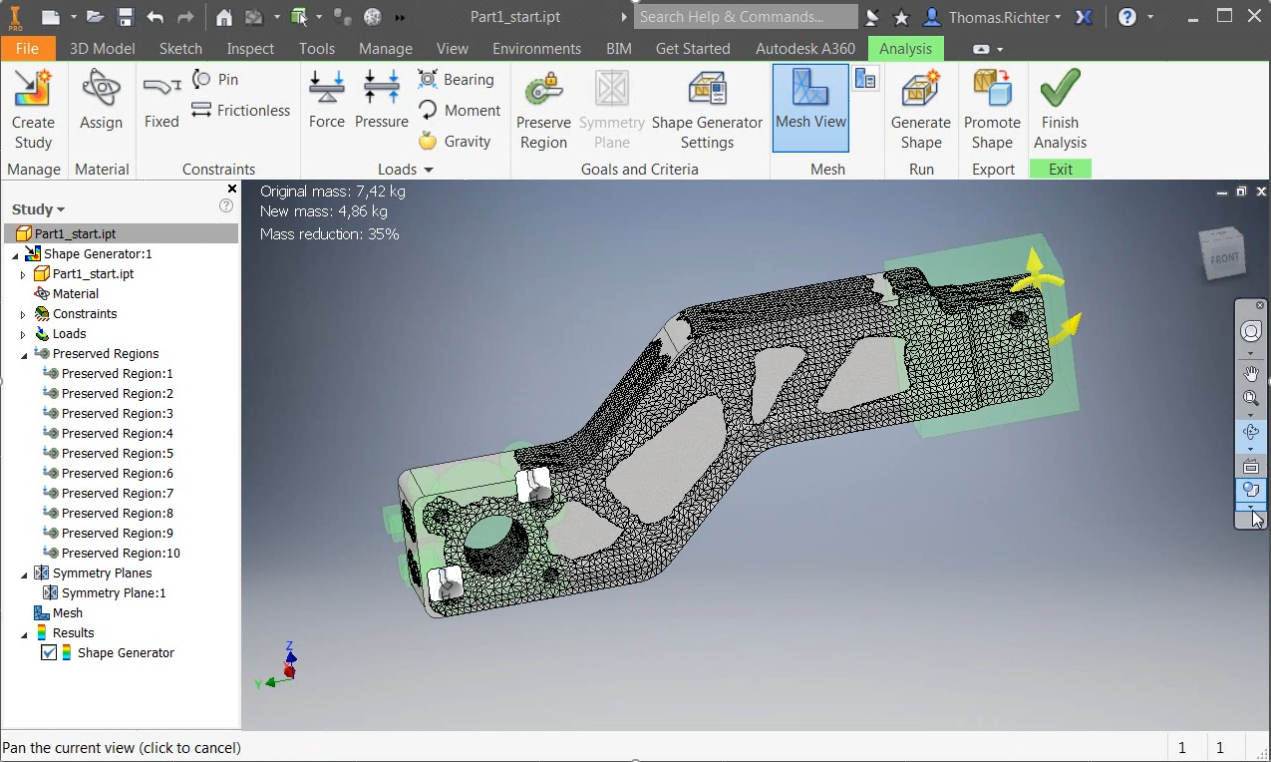Activate the Pan tool in navigation bar

pos(1250,373)
